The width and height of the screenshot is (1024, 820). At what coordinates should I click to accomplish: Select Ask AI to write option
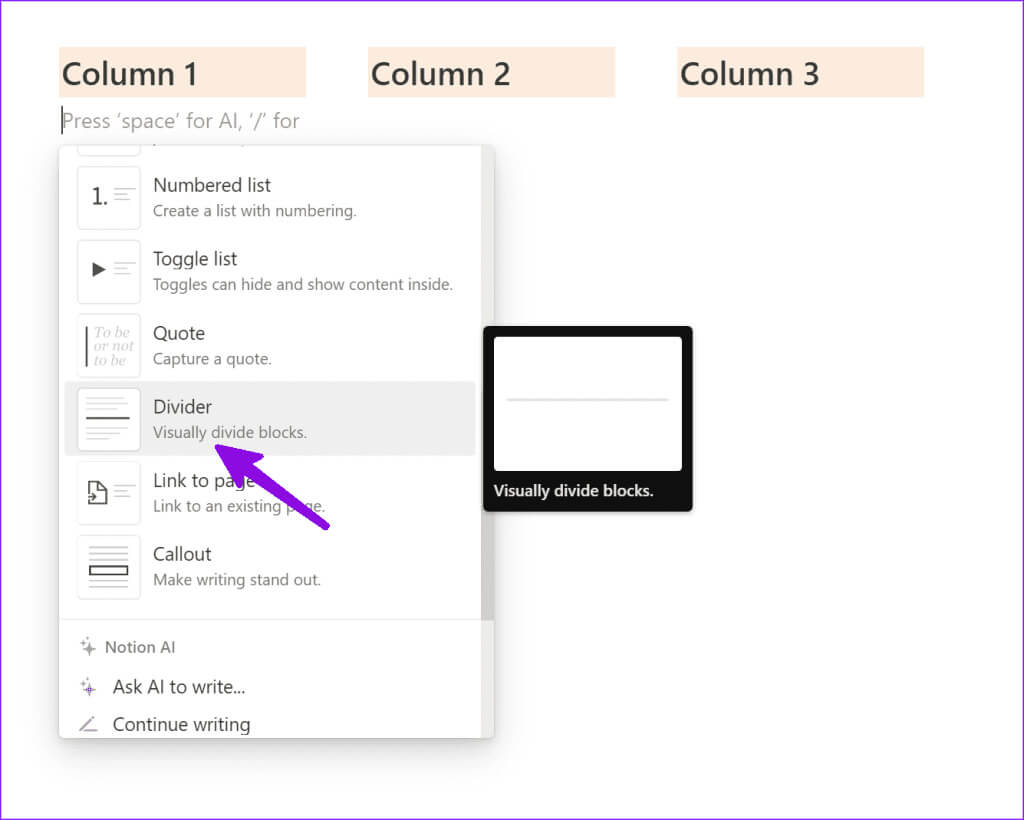coord(270,687)
